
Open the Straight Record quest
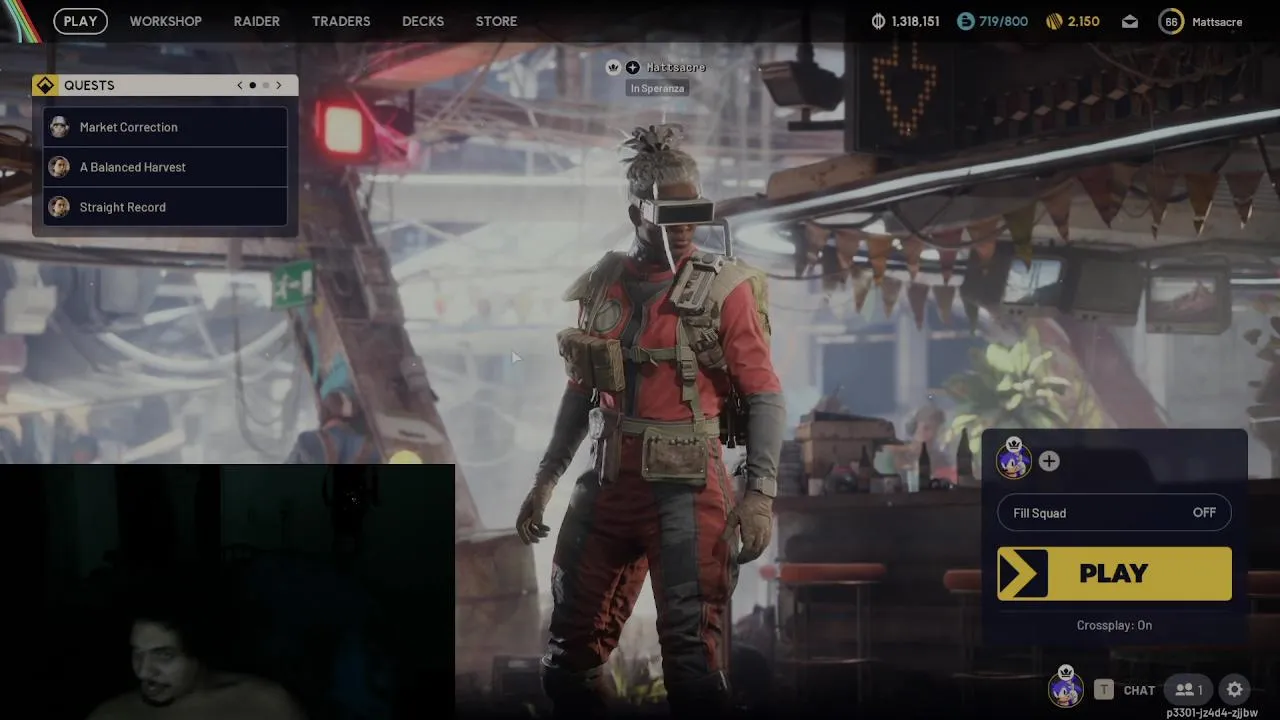[x=166, y=207]
